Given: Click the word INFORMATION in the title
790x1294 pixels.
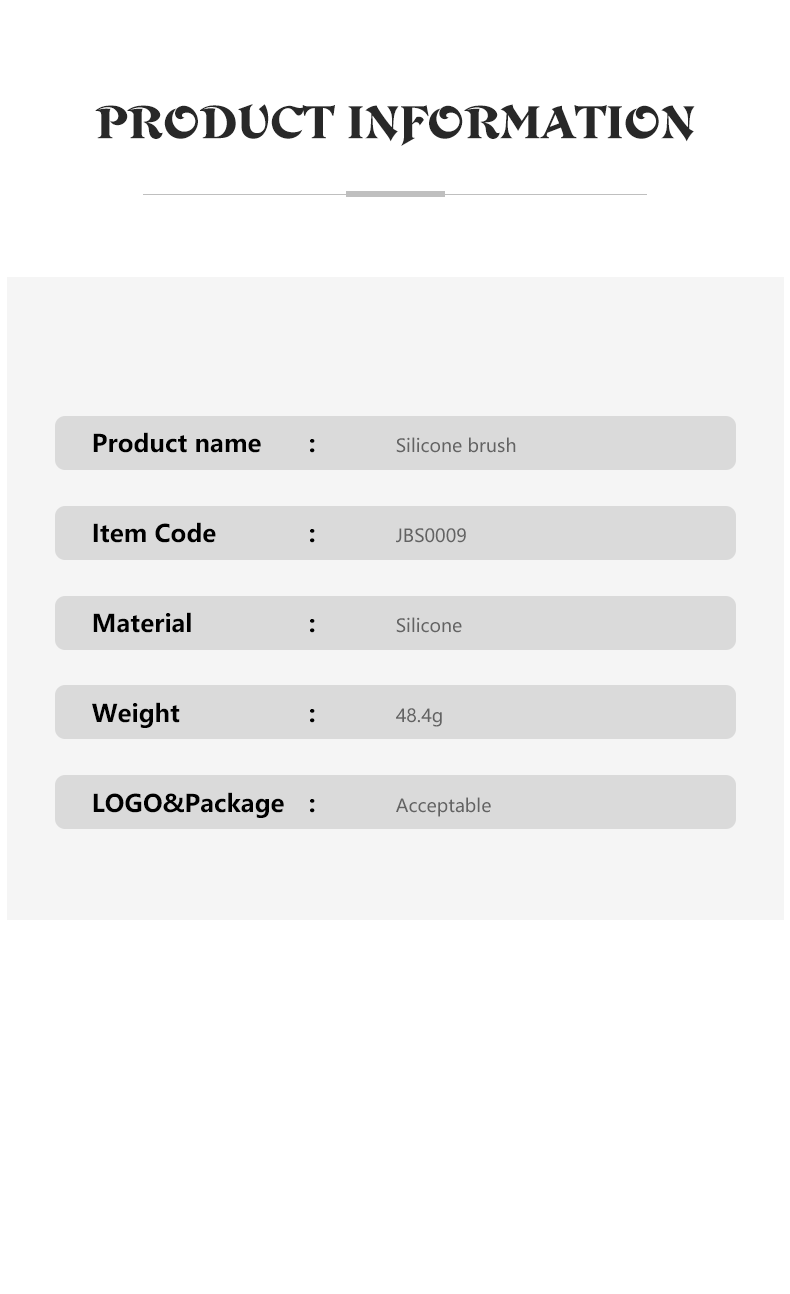Looking at the screenshot, I should point(521,124).
